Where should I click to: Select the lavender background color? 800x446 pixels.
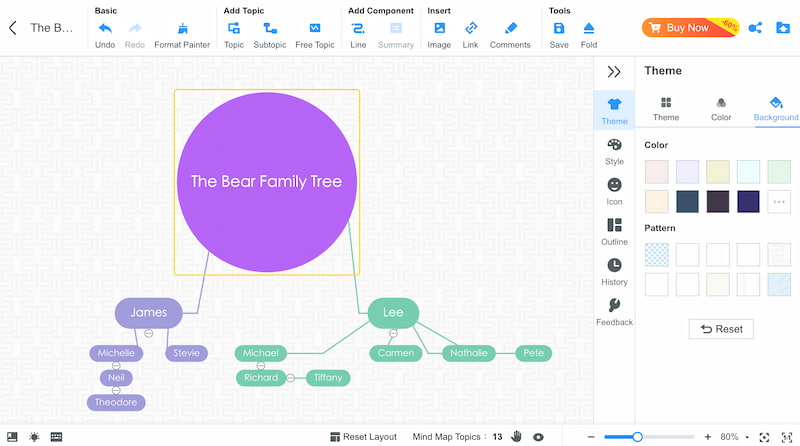pyautogui.click(x=687, y=172)
